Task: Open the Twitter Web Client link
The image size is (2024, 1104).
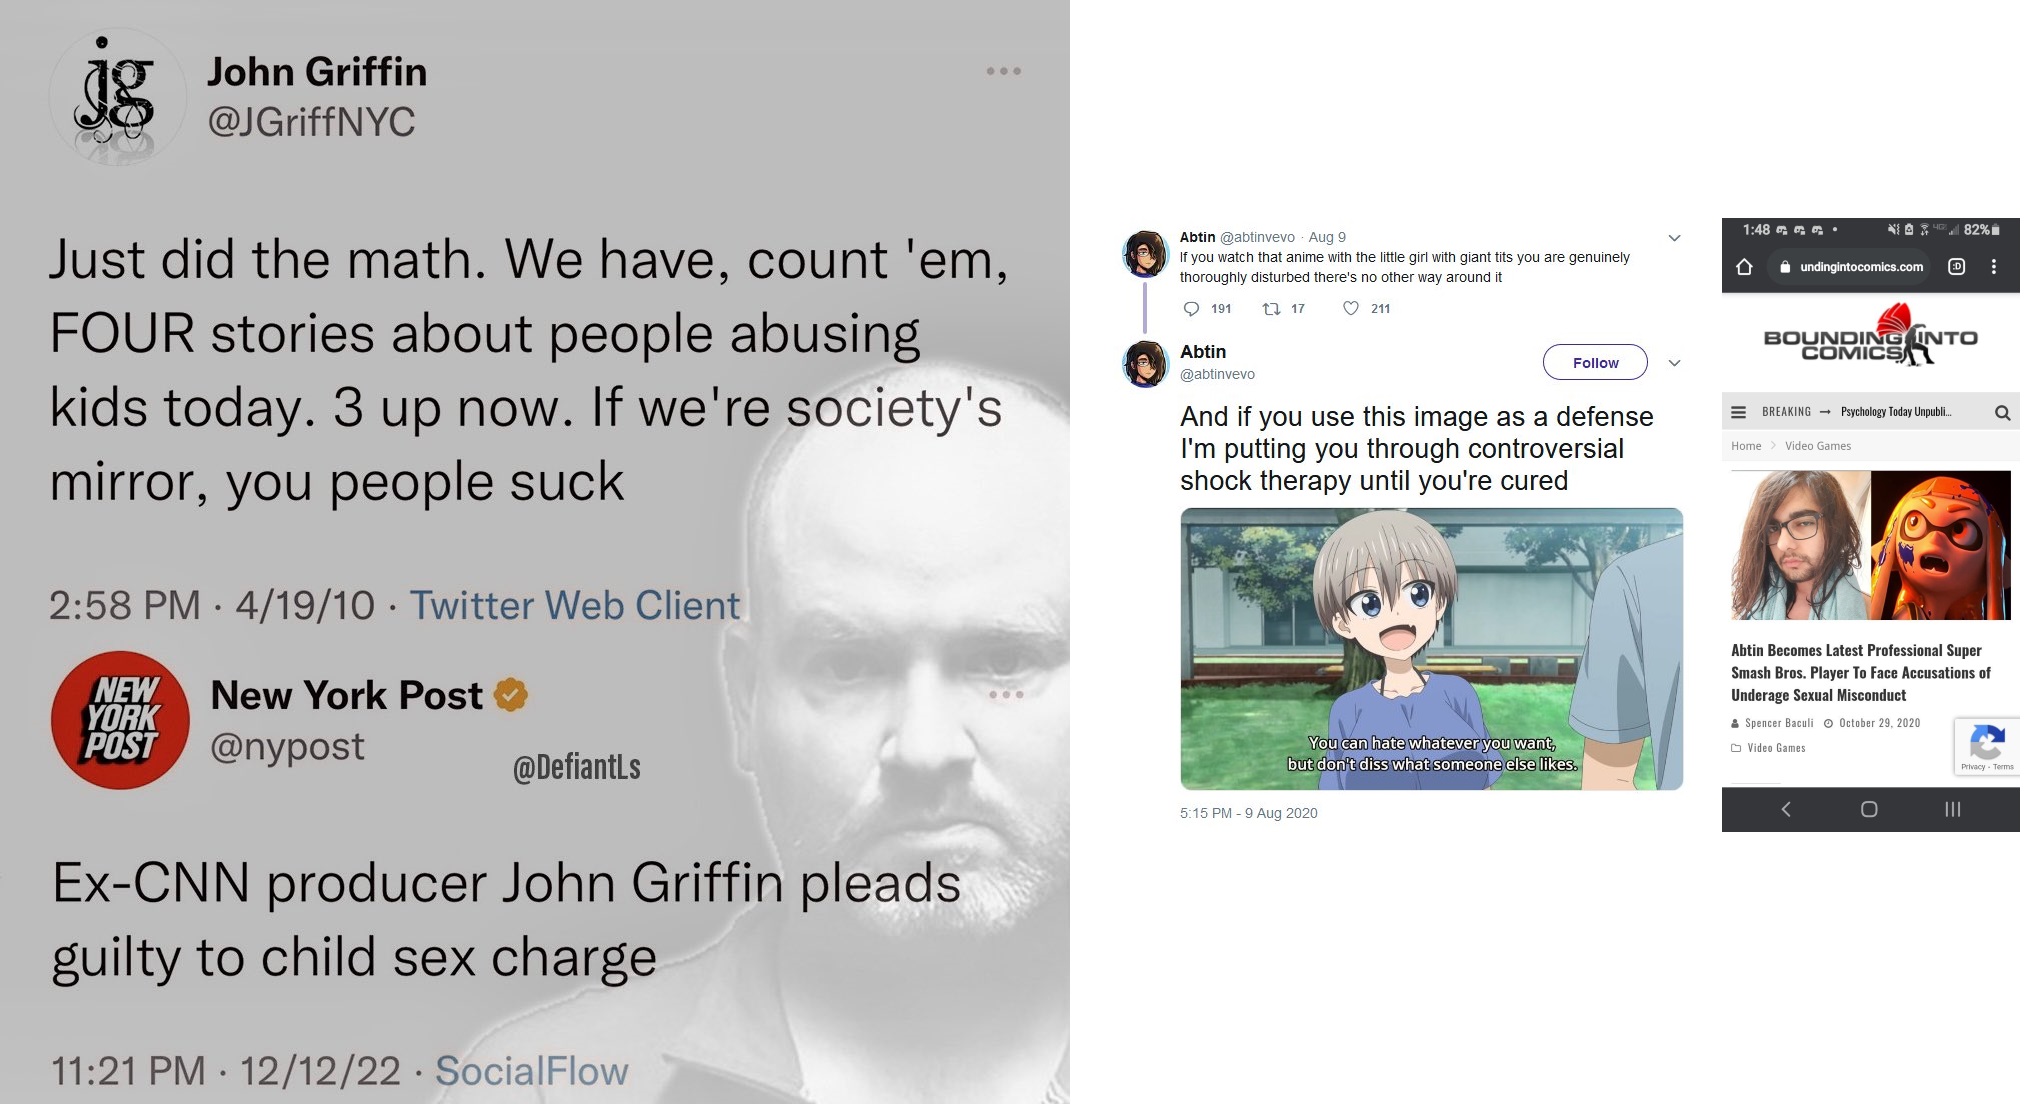Action: point(575,606)
